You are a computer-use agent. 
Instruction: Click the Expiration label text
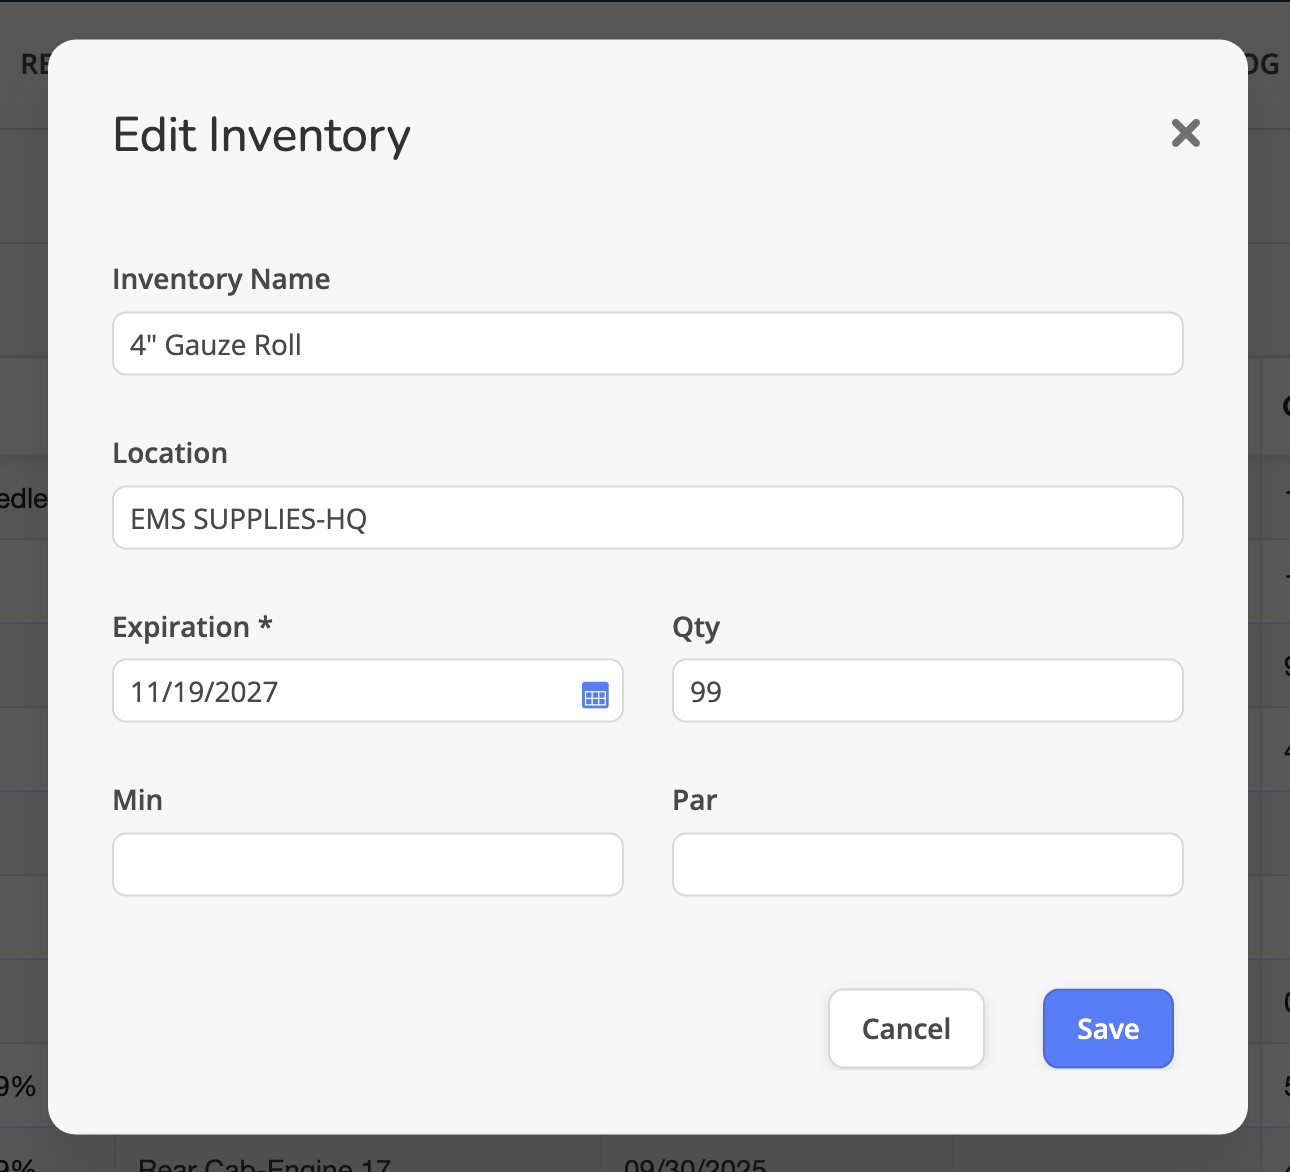pyautogui.click(x=181, y=627)
